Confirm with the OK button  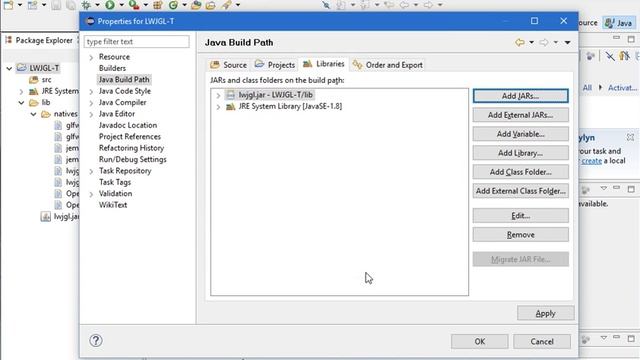point(480,341)
